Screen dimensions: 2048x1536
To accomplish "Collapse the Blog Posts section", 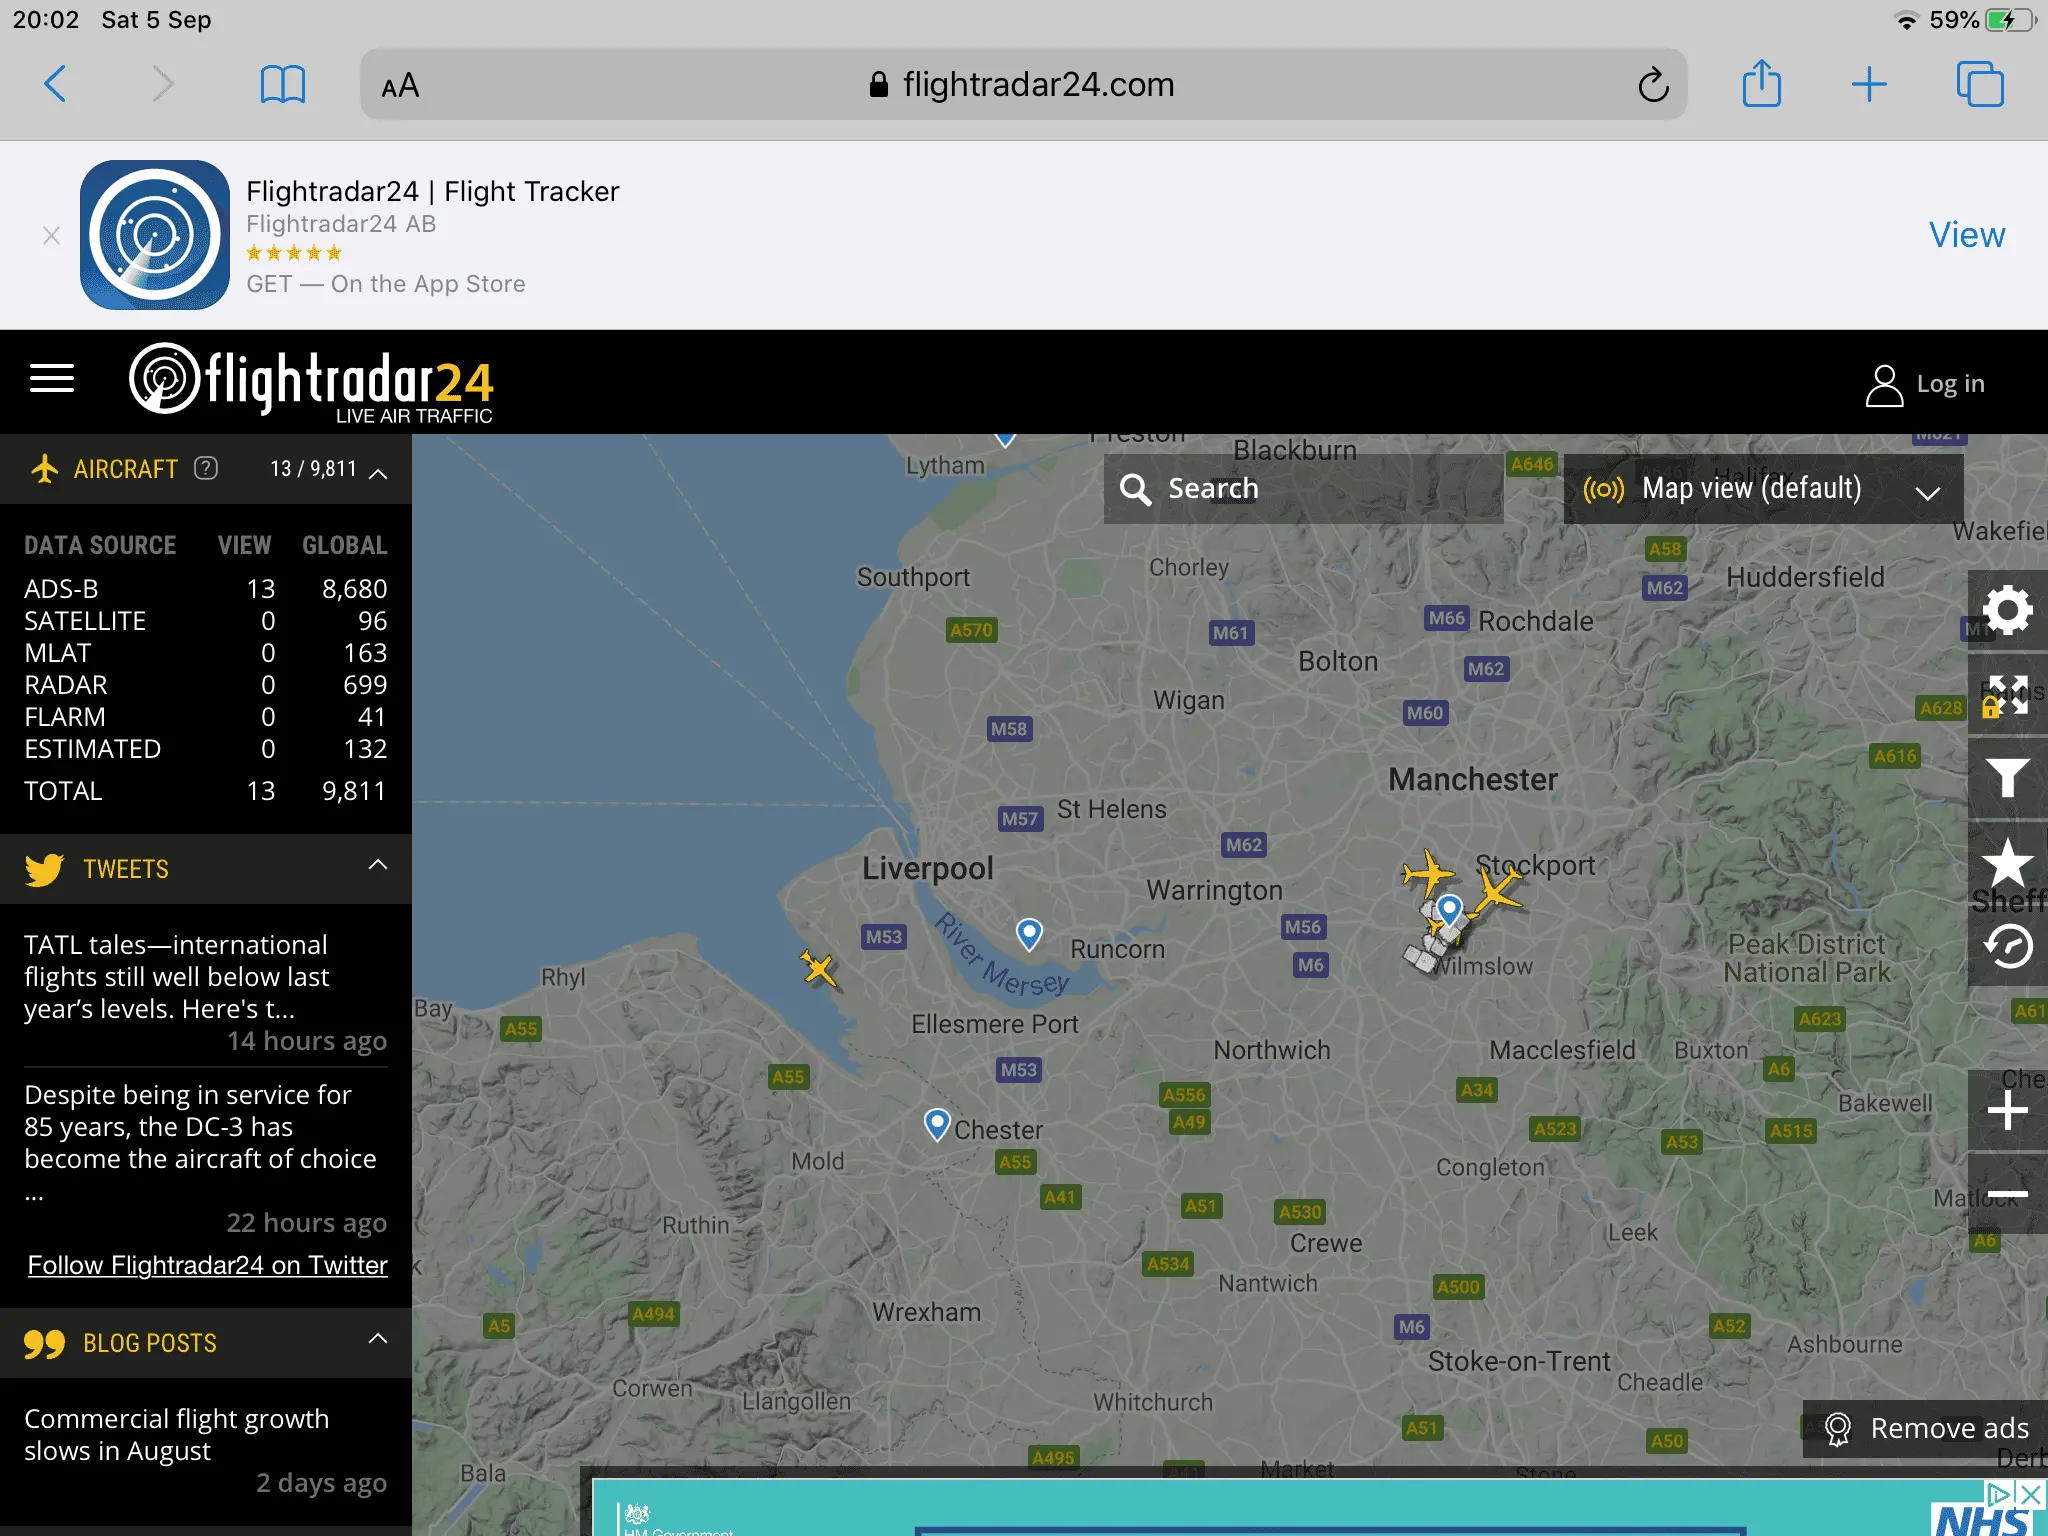I will coord(378,1339).
